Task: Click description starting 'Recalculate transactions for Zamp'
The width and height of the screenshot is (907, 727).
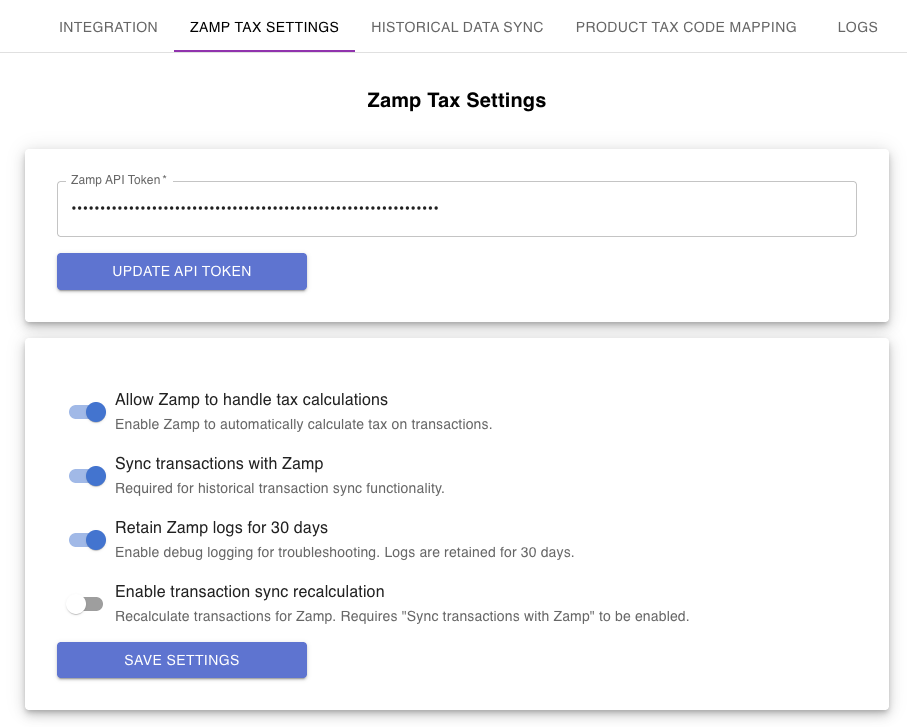Action: 402,617
